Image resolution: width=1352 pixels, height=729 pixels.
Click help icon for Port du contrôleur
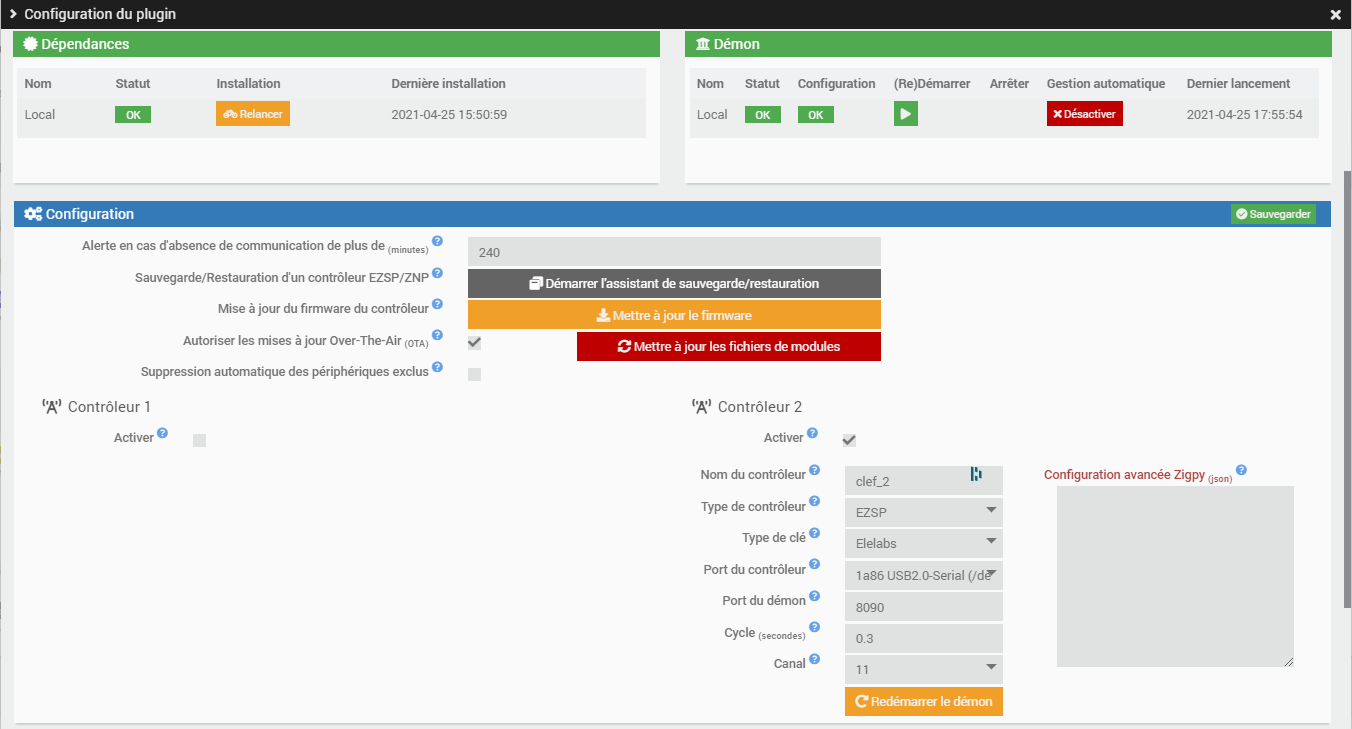[814, 565]
